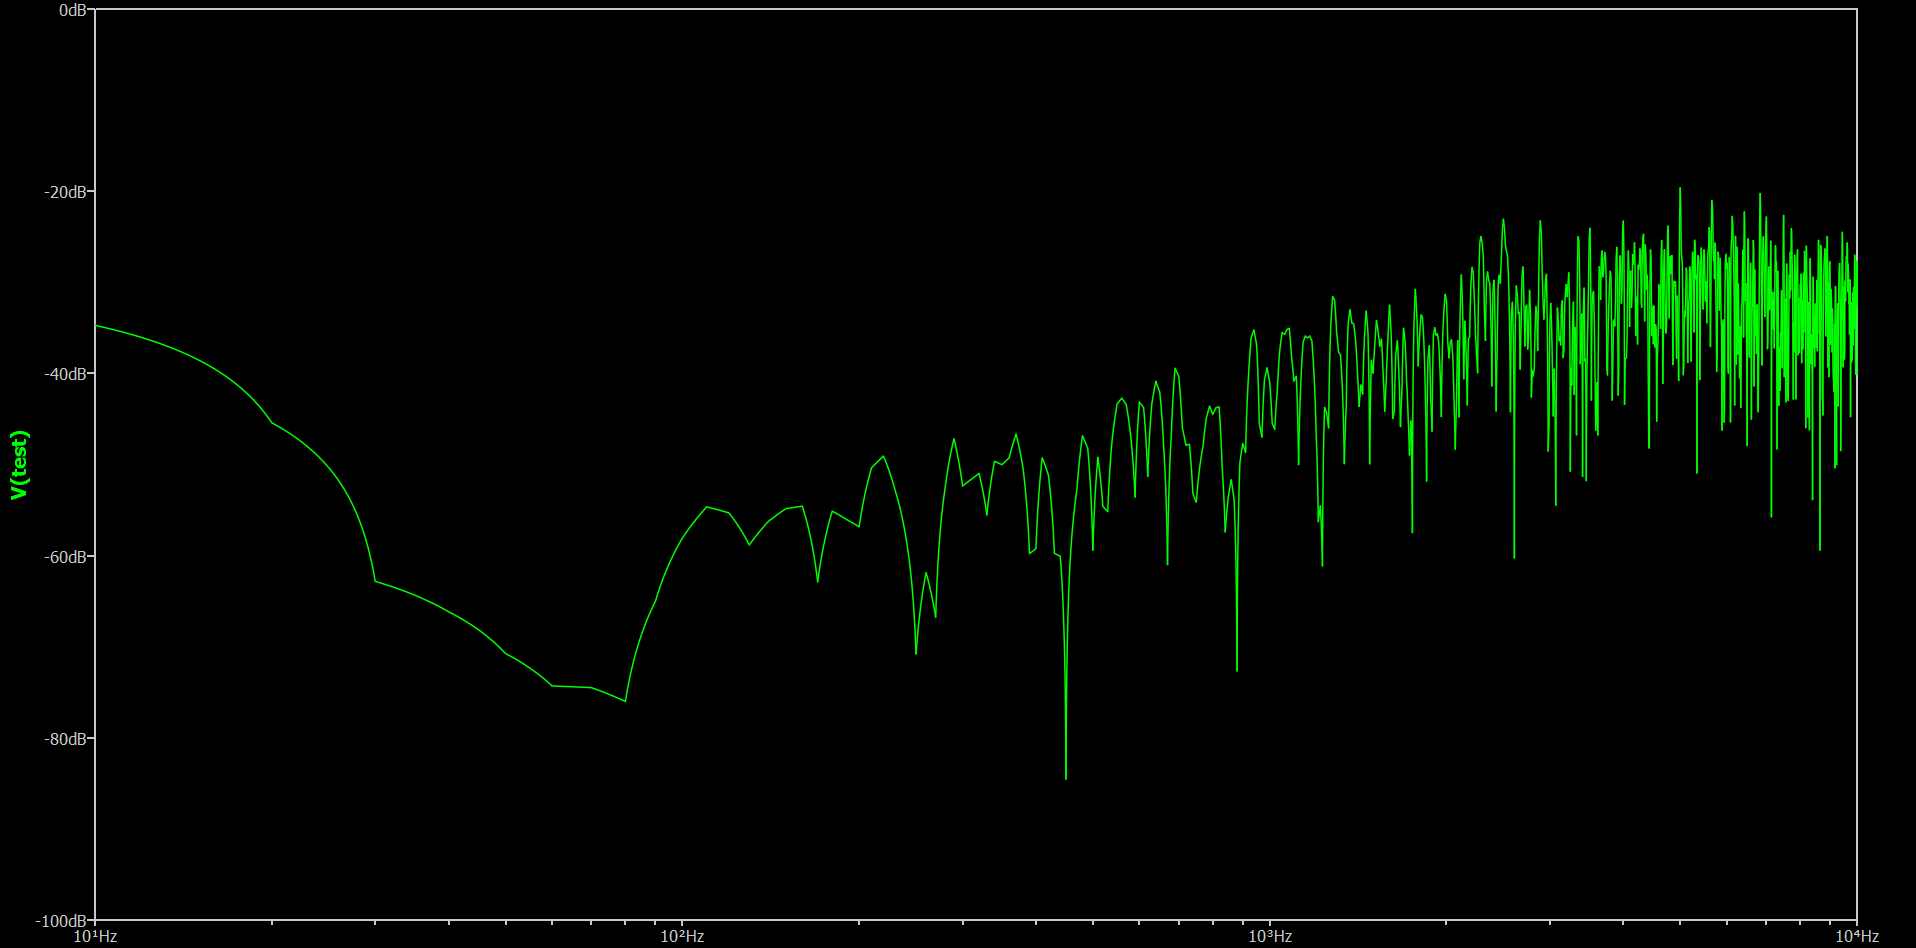
Task: Click the -20dB y-axis label
Action: point(65,192)
